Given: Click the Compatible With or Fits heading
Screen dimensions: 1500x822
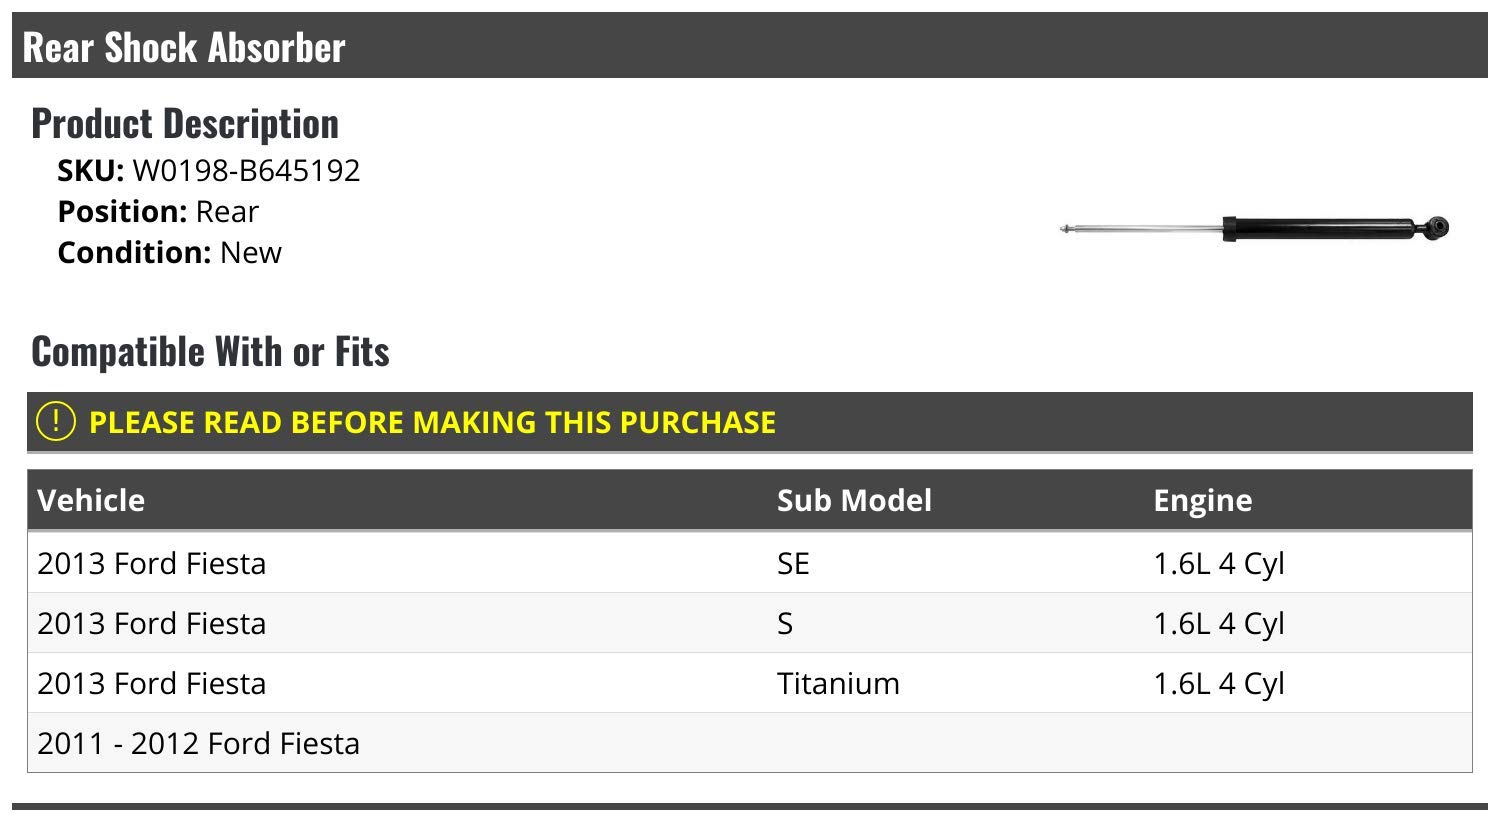Looking at the screenshot, I should click(x=210, y=351).
